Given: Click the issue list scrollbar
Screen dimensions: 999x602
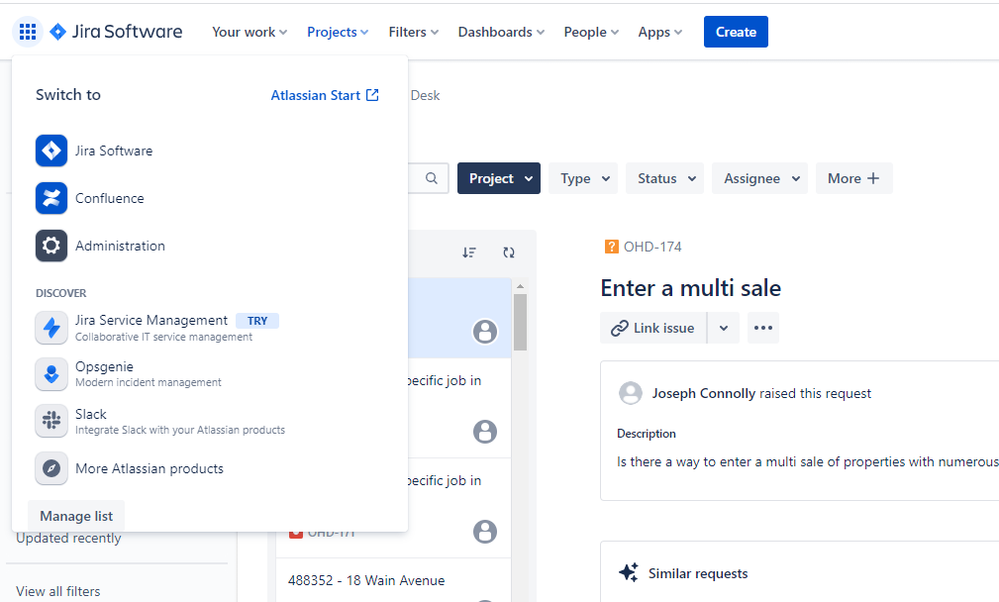Looking at the screenshot, I should pos(520,322).
